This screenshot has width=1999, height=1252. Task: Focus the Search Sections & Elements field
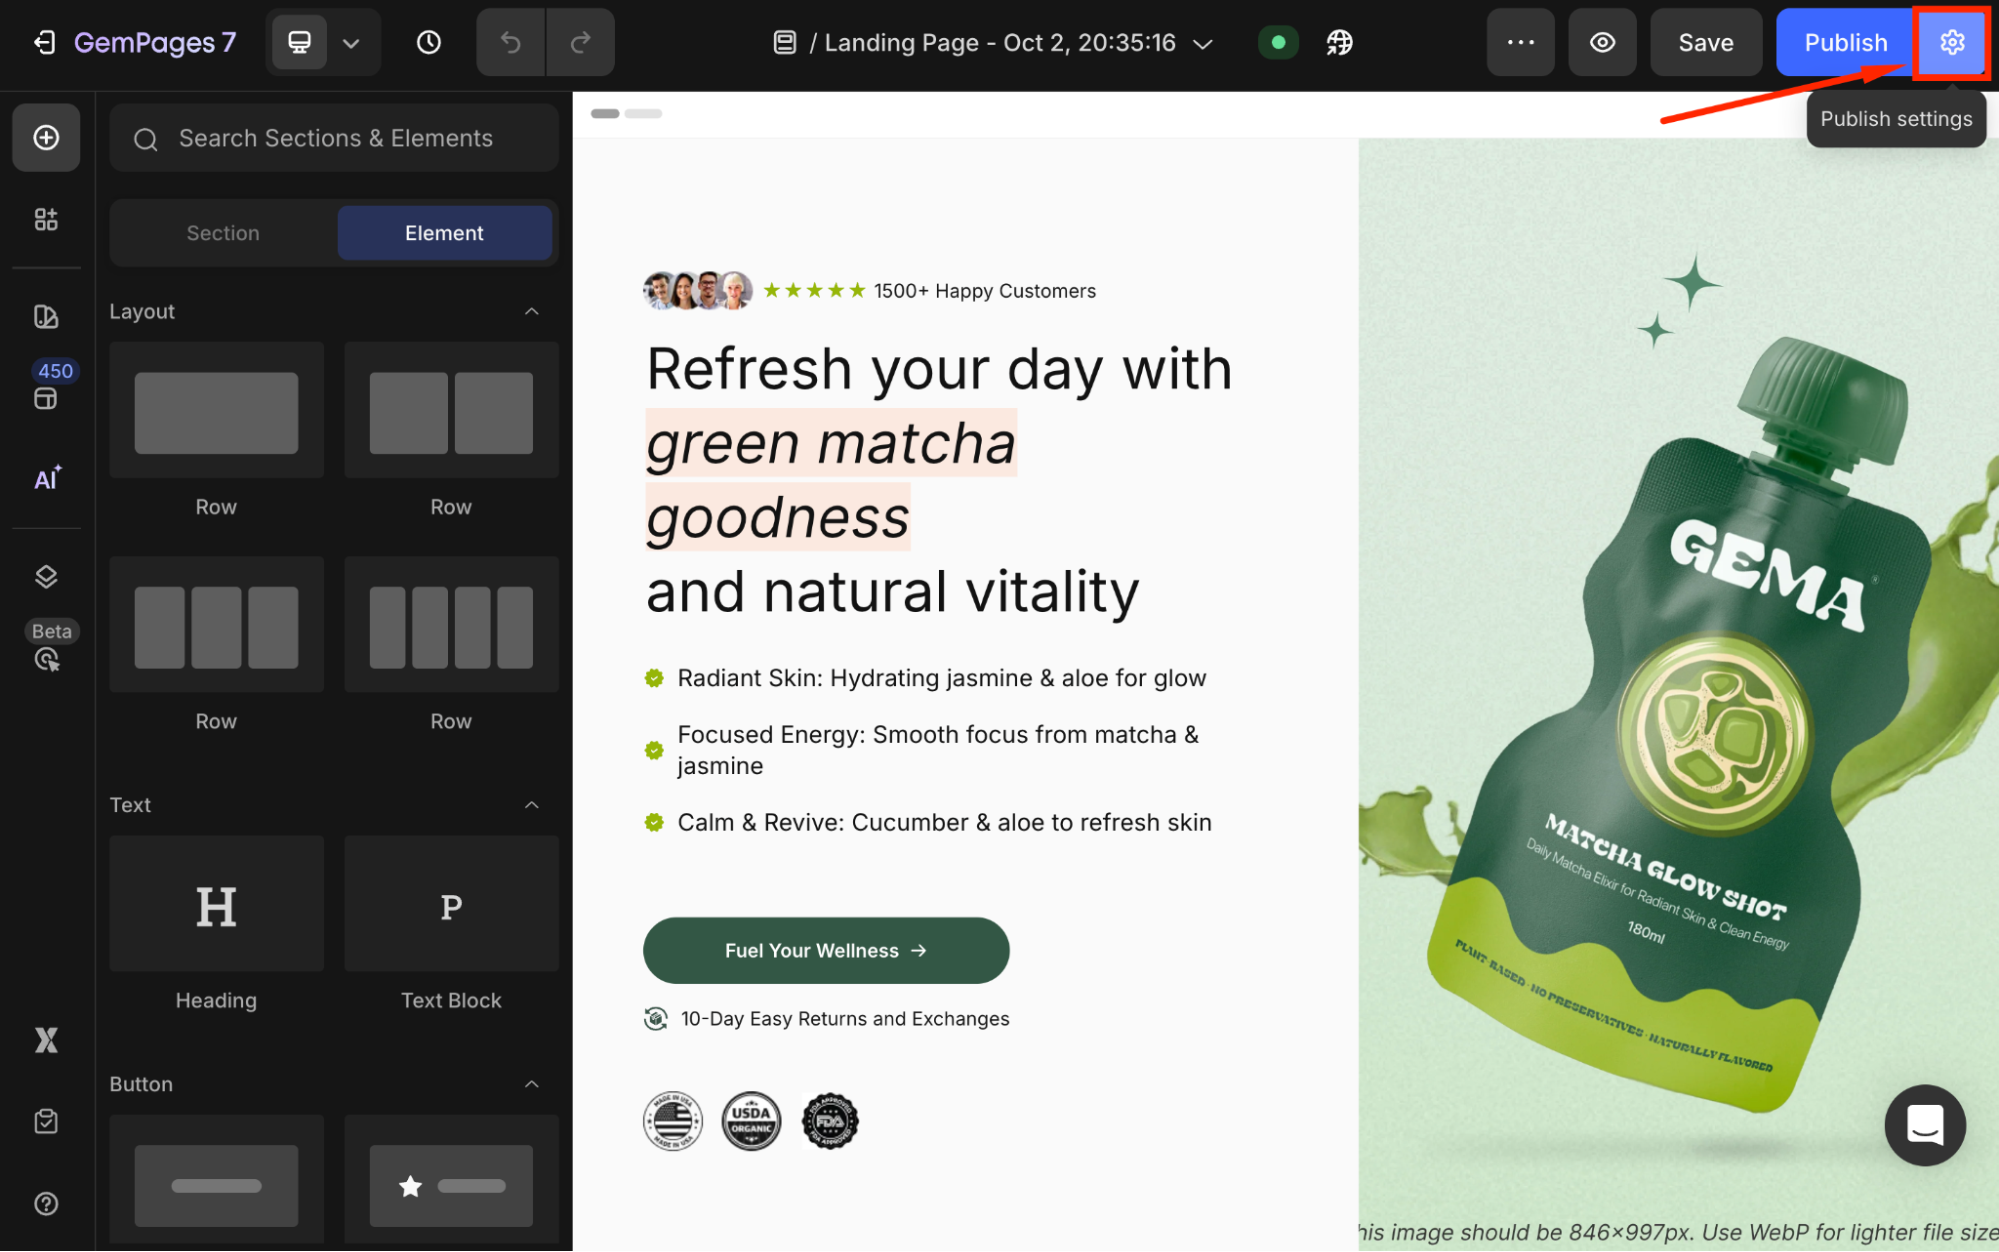tap(335, 138)
